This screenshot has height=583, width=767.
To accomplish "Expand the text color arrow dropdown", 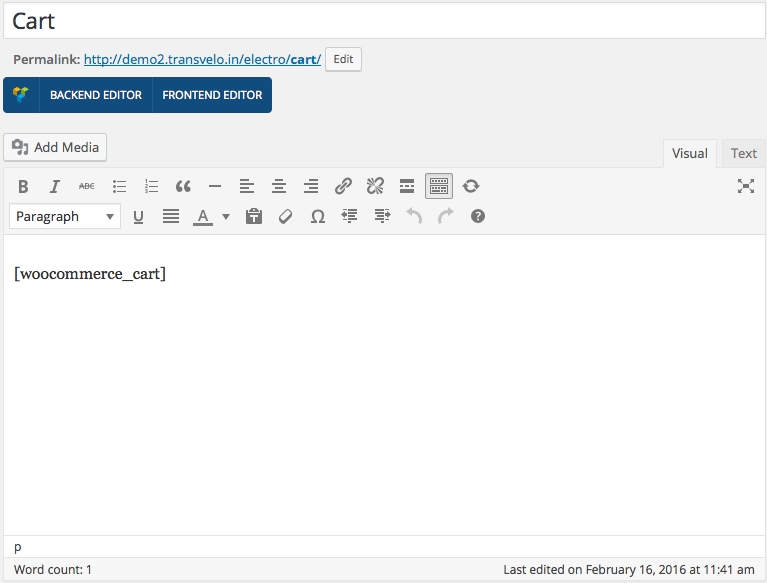I will 226,216.
